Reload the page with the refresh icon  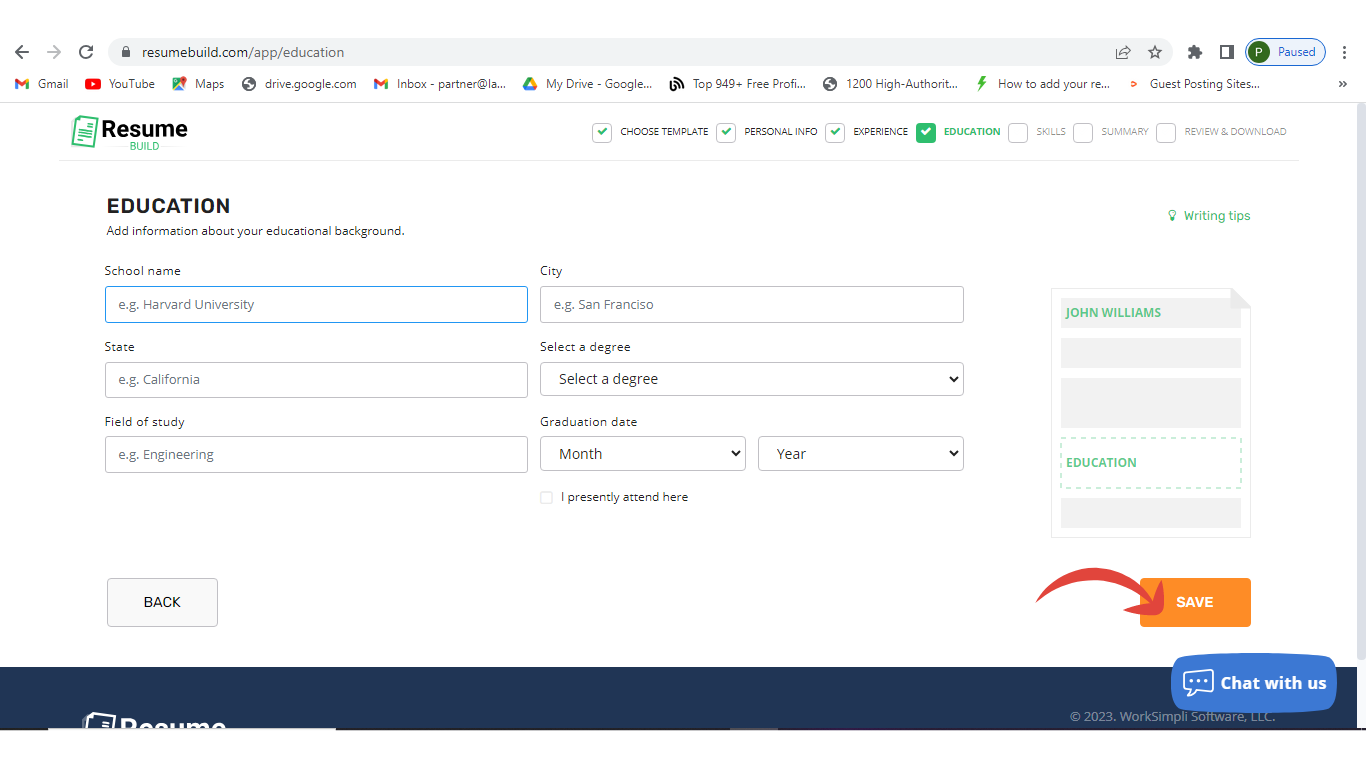[x=86, y=52]
